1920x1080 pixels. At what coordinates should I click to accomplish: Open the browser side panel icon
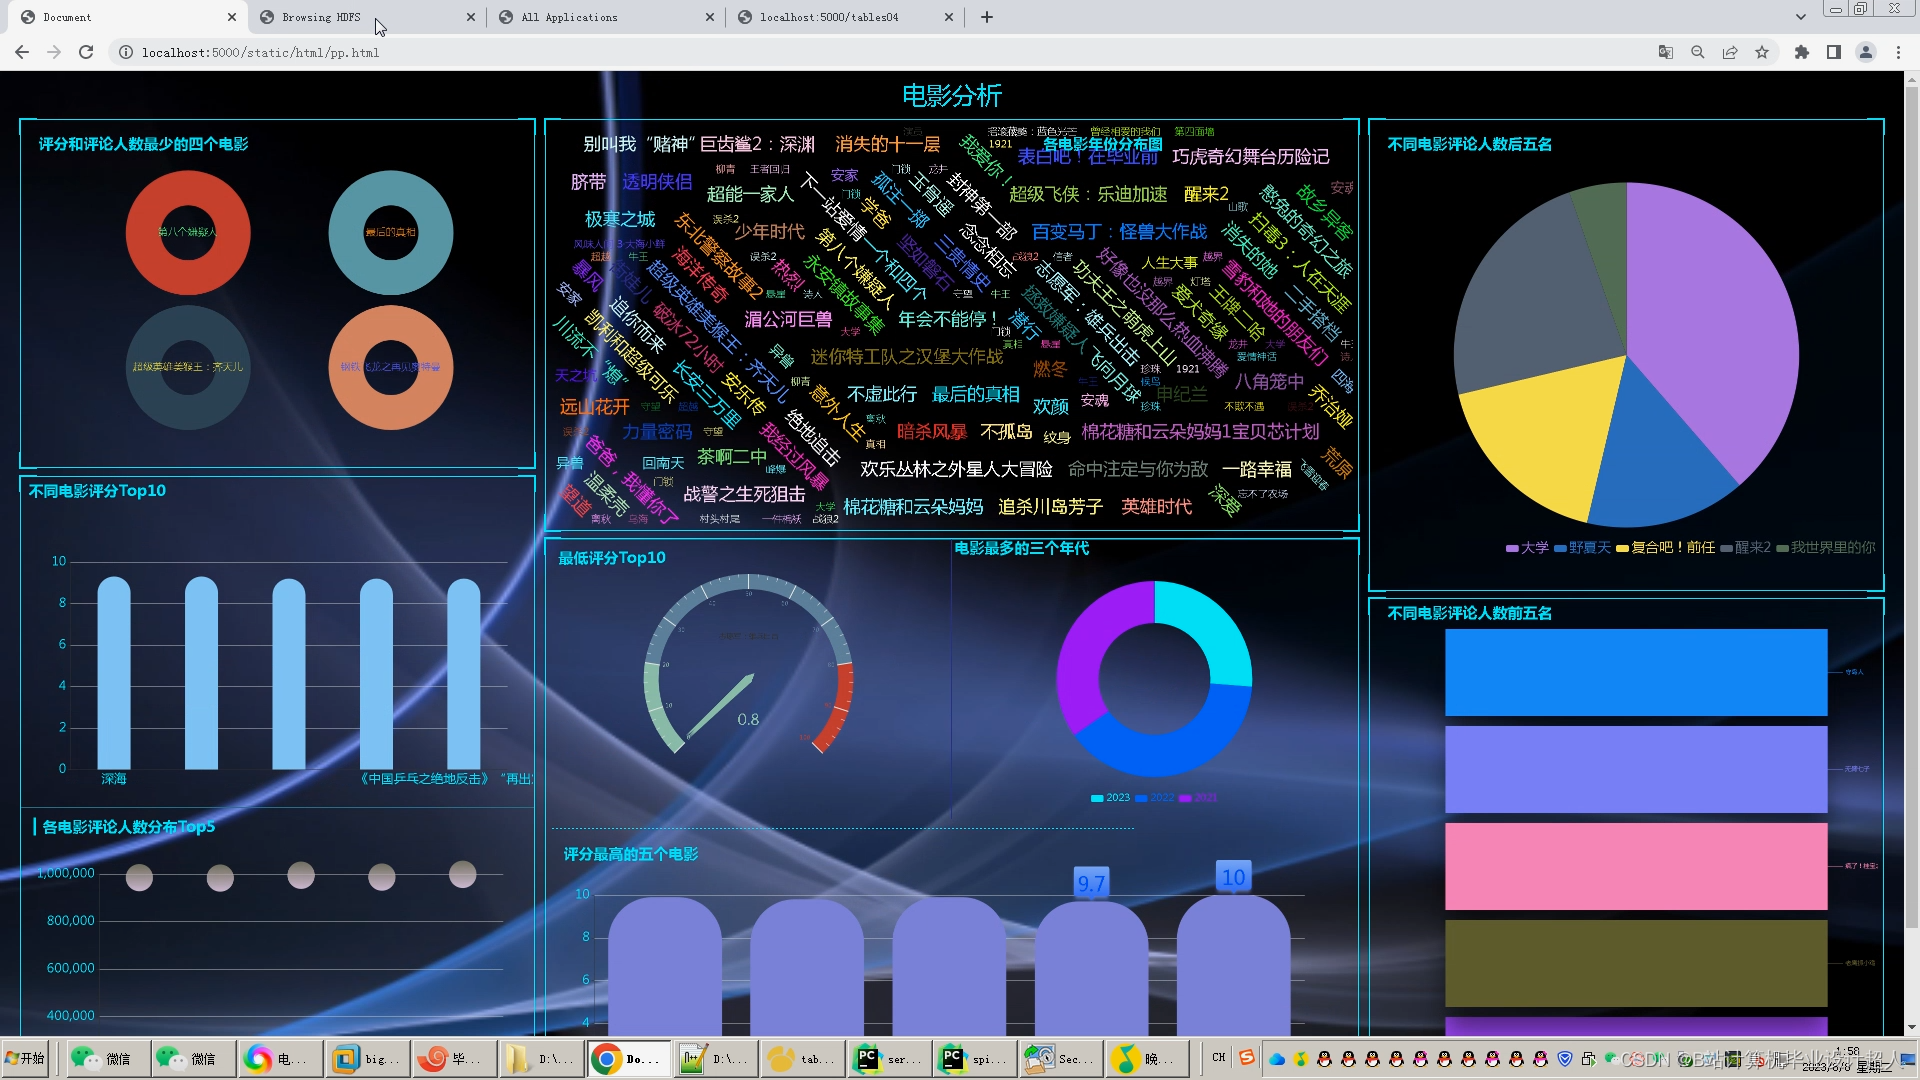click(x=1834, y=53)
